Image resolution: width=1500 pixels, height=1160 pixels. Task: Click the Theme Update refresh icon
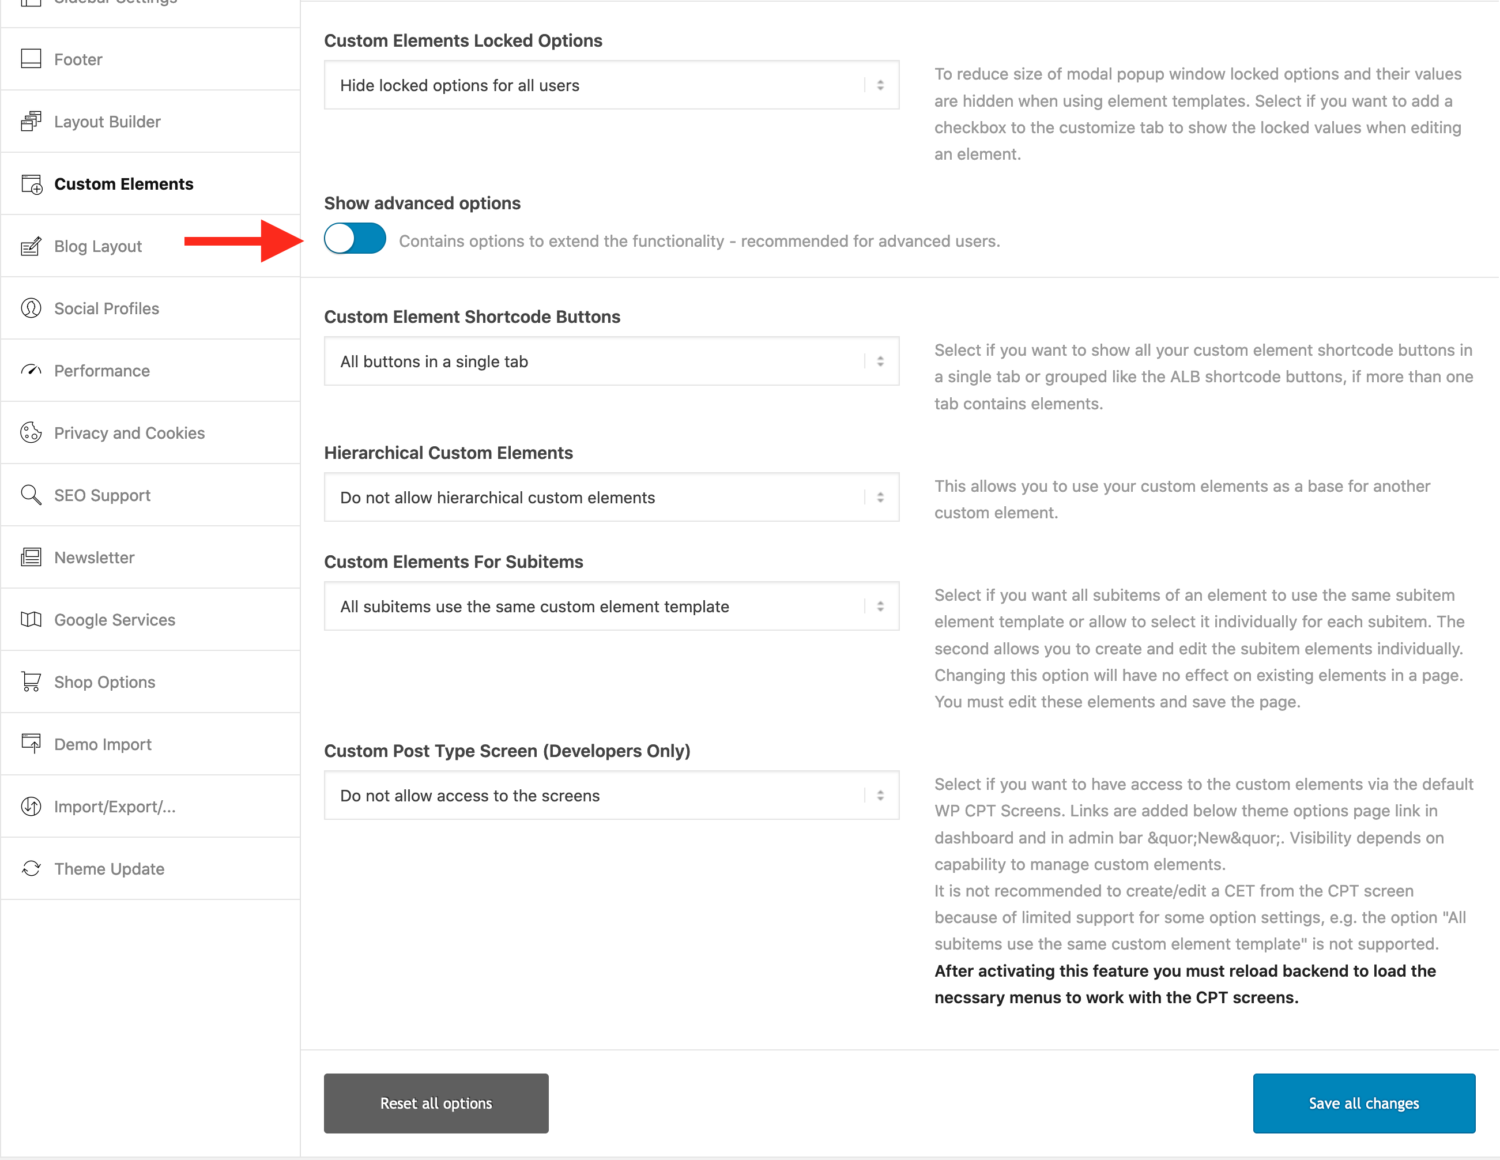pos(31,868)
